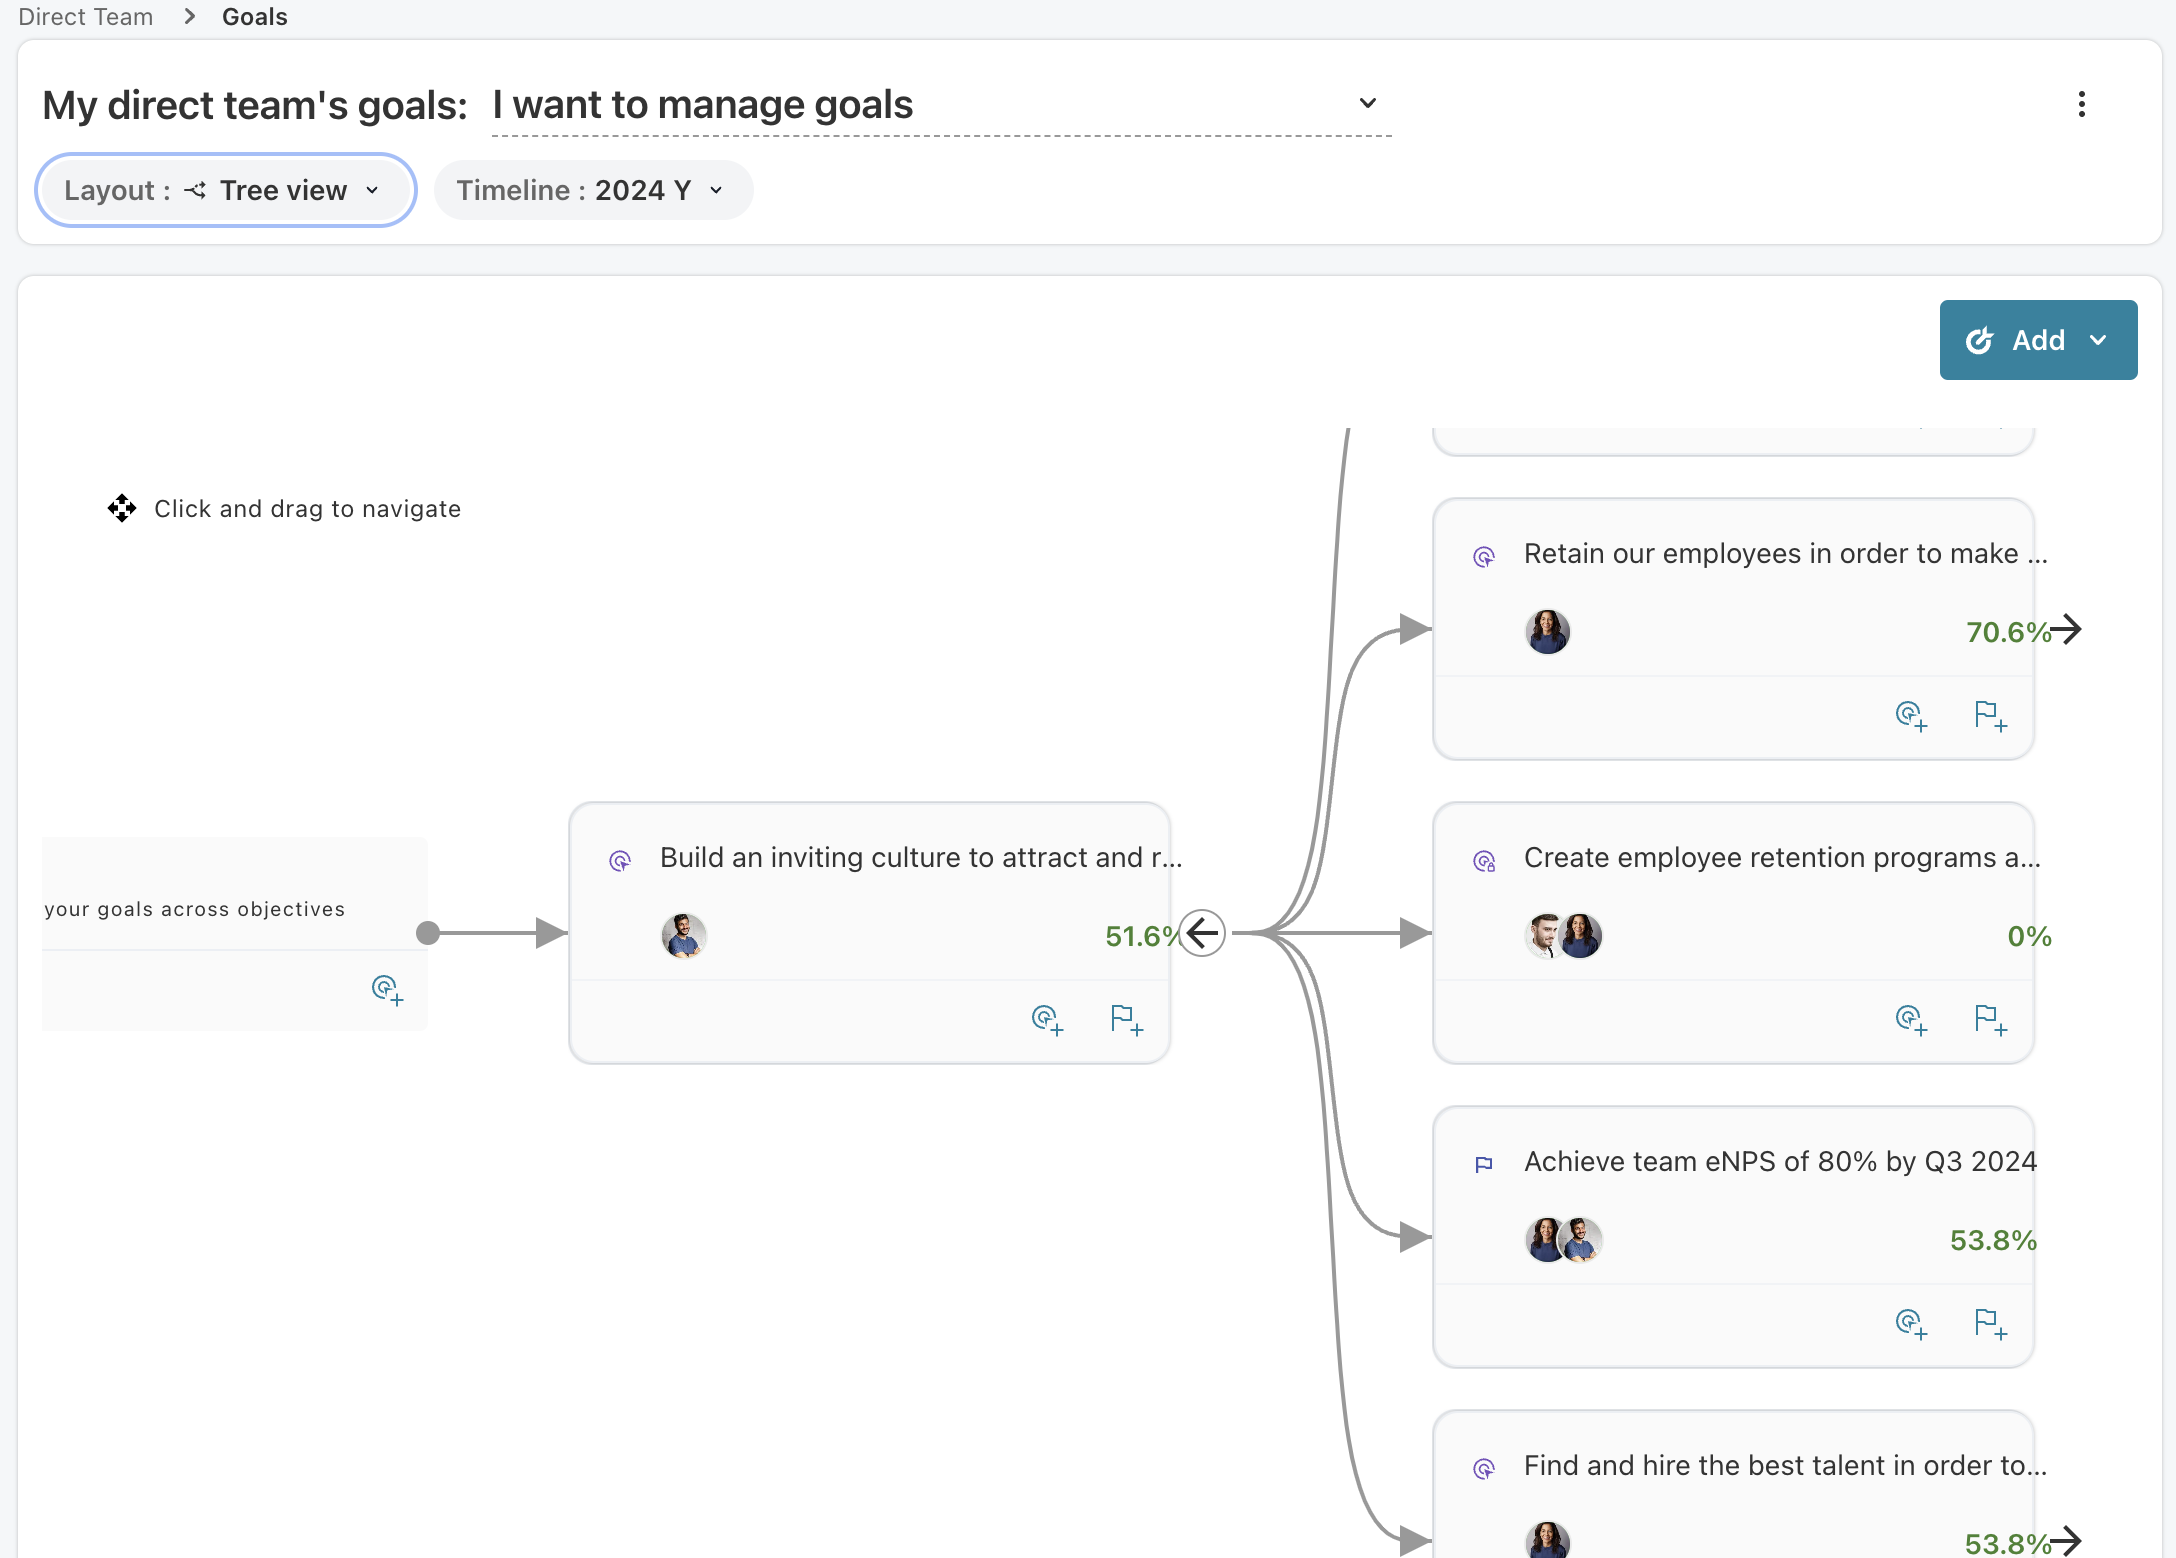This screenshot has width=2176, height=1558.
Task: Open Create employee retention programs objective title
Action: (1781, 857)
